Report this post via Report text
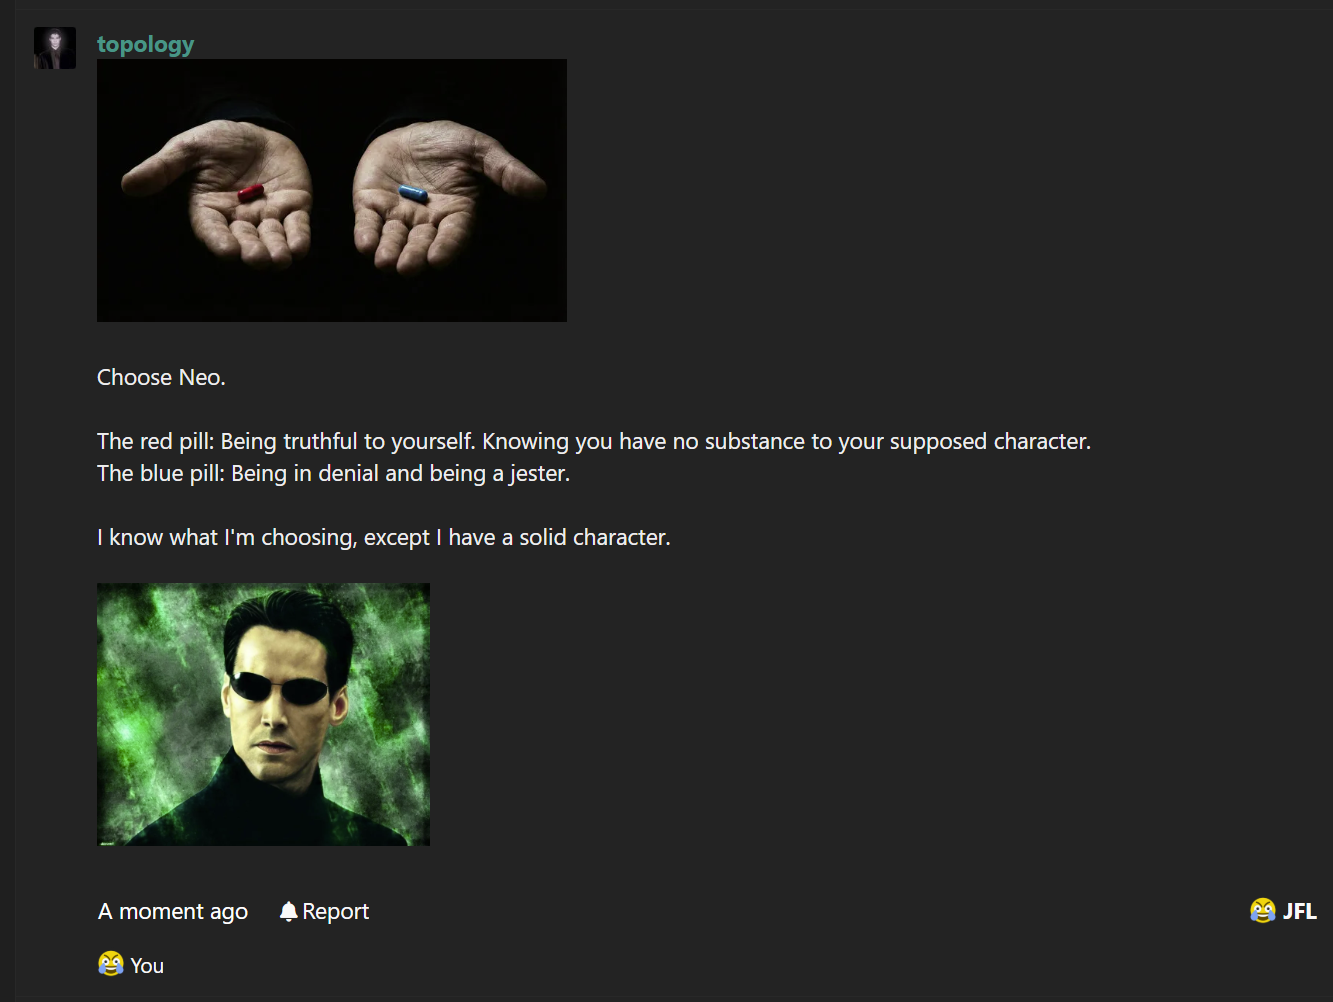 click(336, 911)
